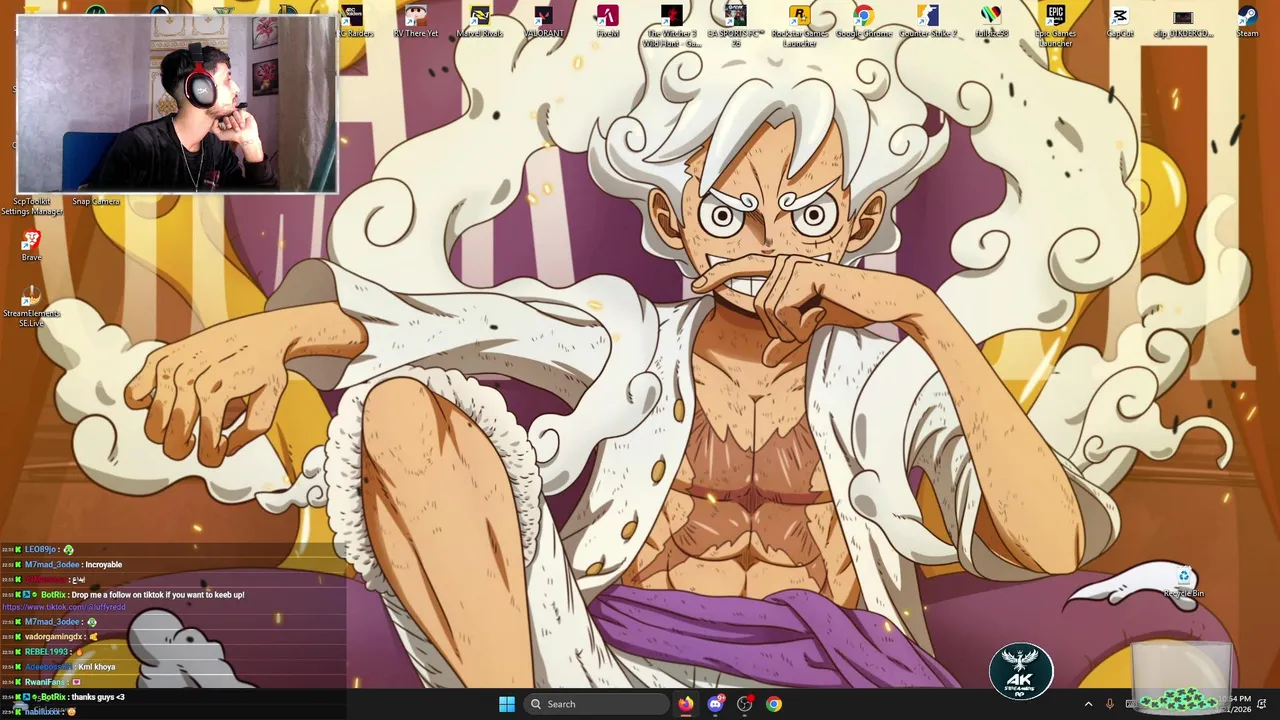Open the Recycle Bin

[x=1183, y=582]
